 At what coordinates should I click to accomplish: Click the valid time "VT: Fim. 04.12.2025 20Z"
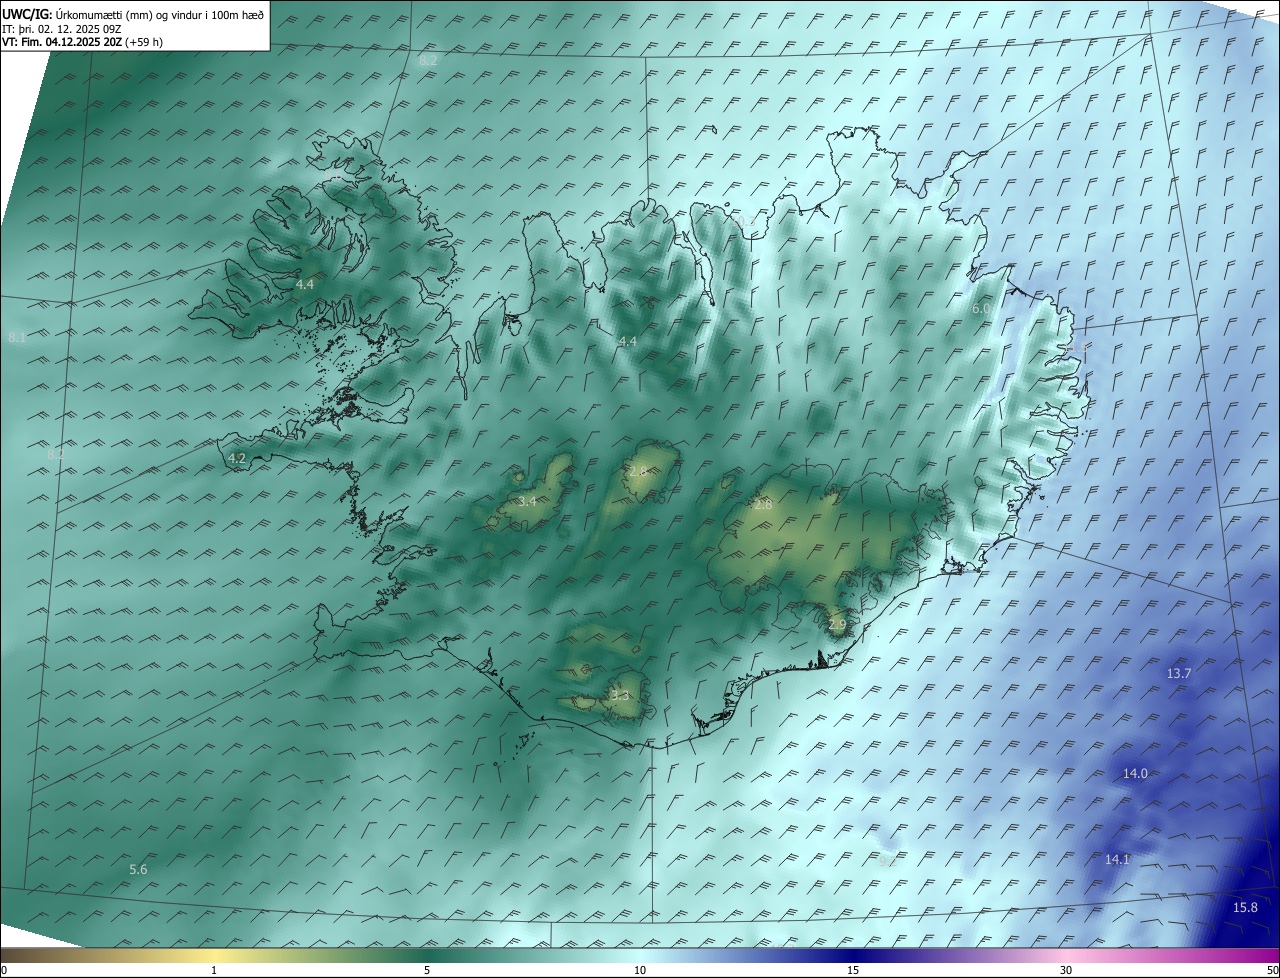[x=61, y=42]
